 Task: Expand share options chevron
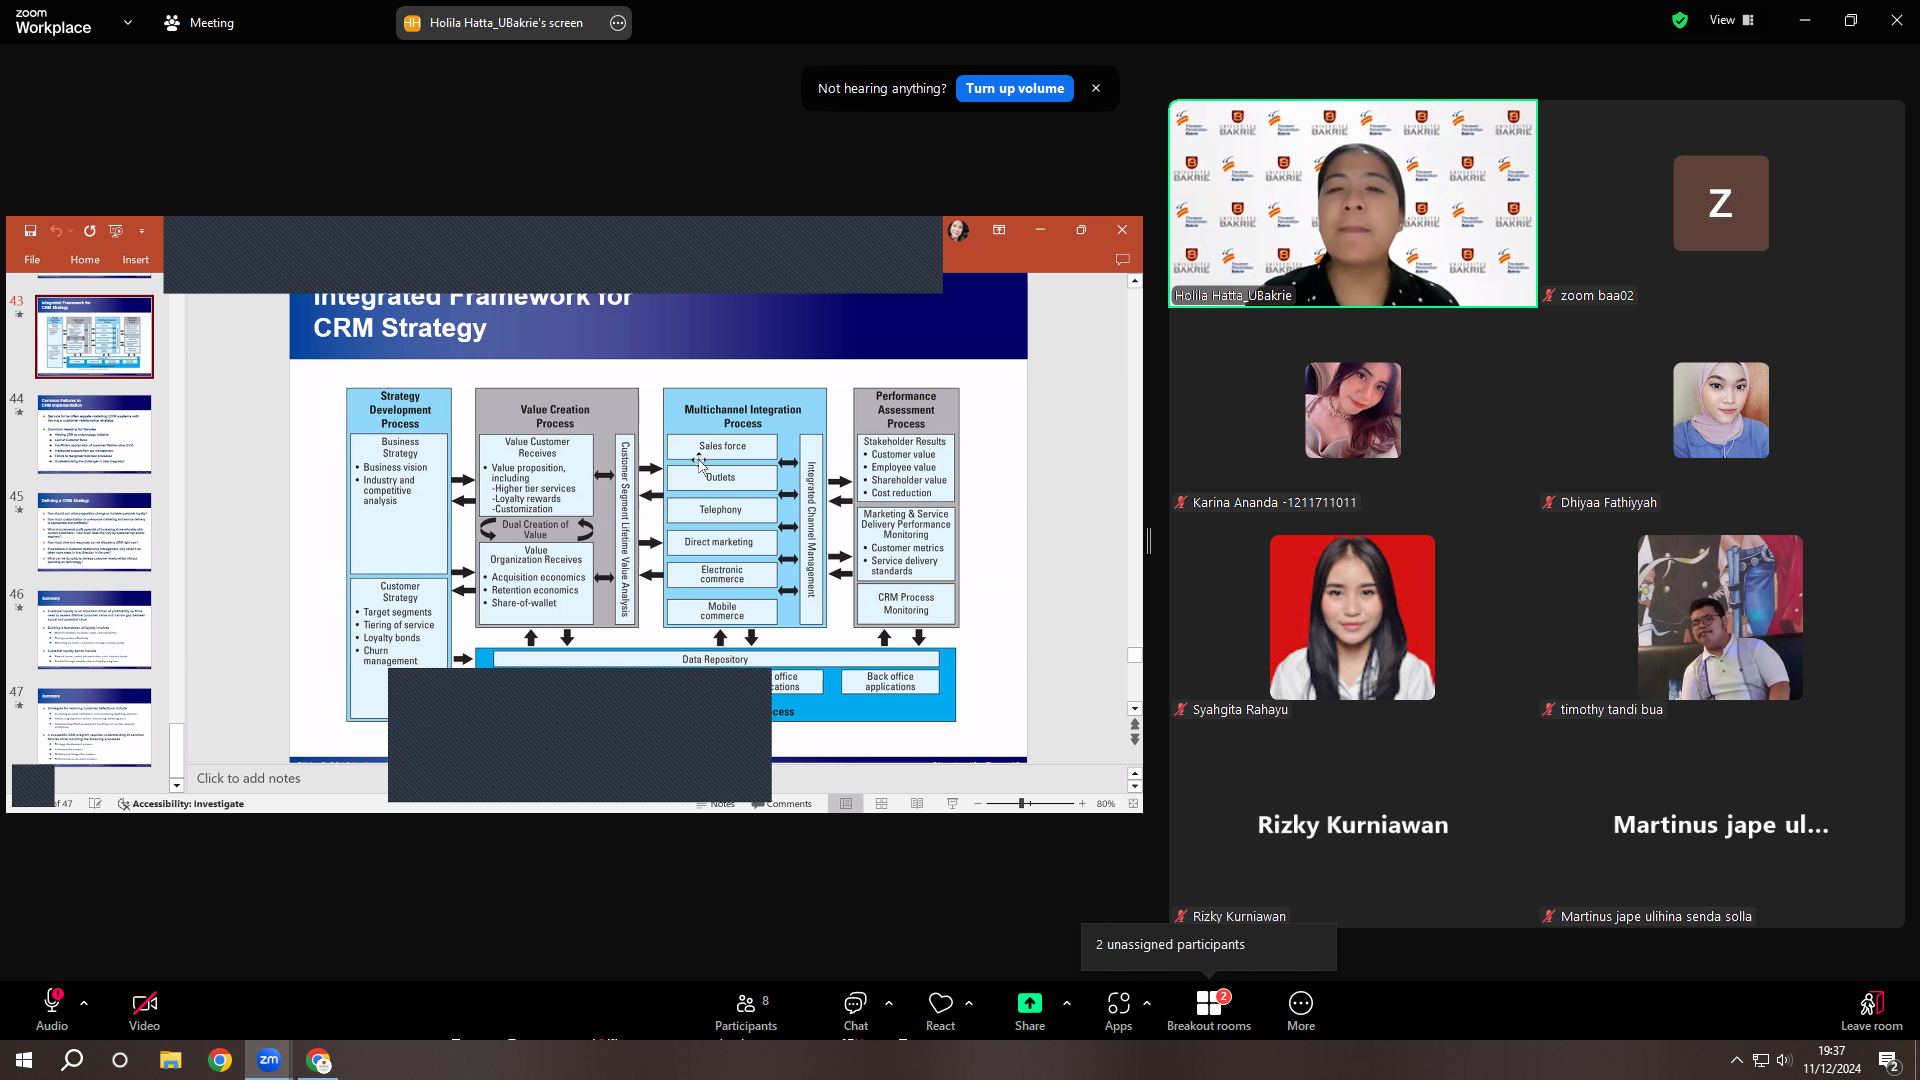(x=1067, y=1003)
